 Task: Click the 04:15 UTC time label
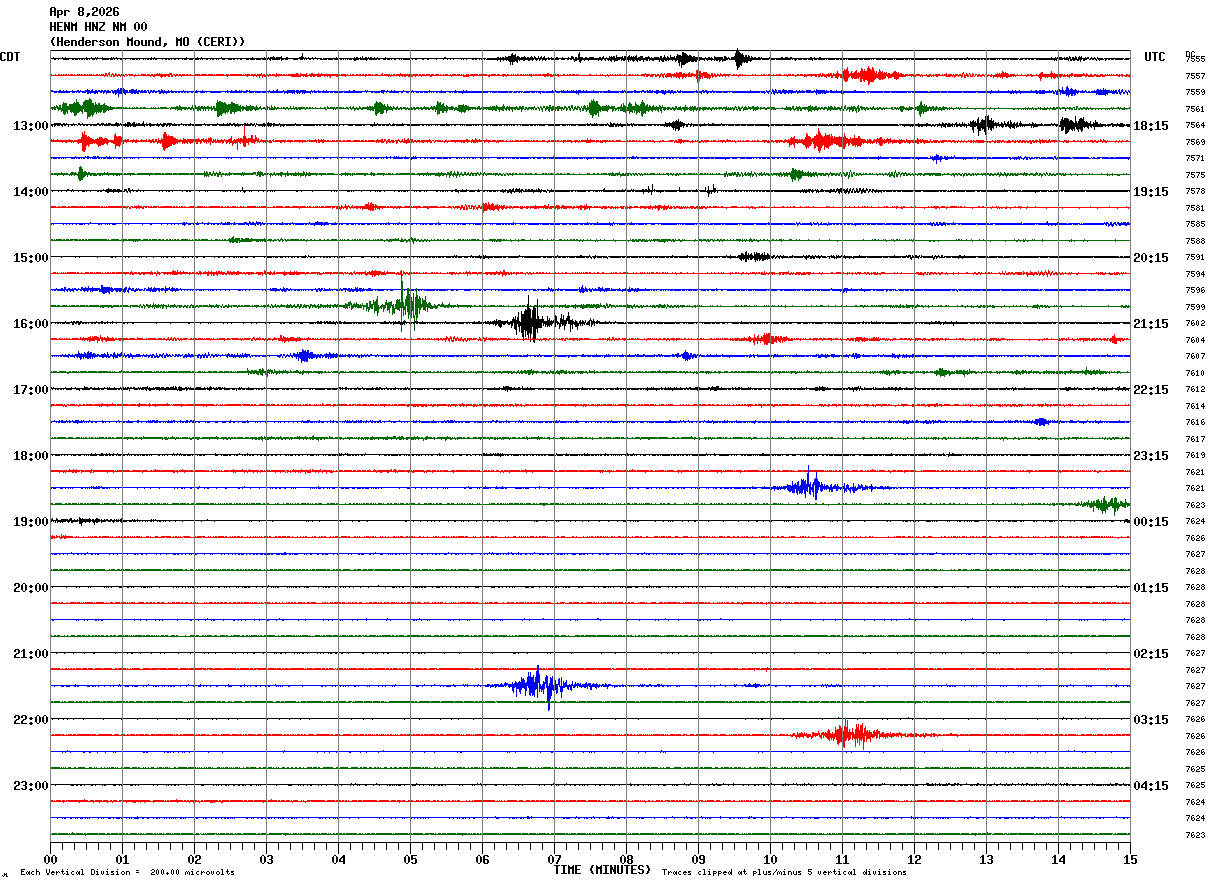(1151, 786)
